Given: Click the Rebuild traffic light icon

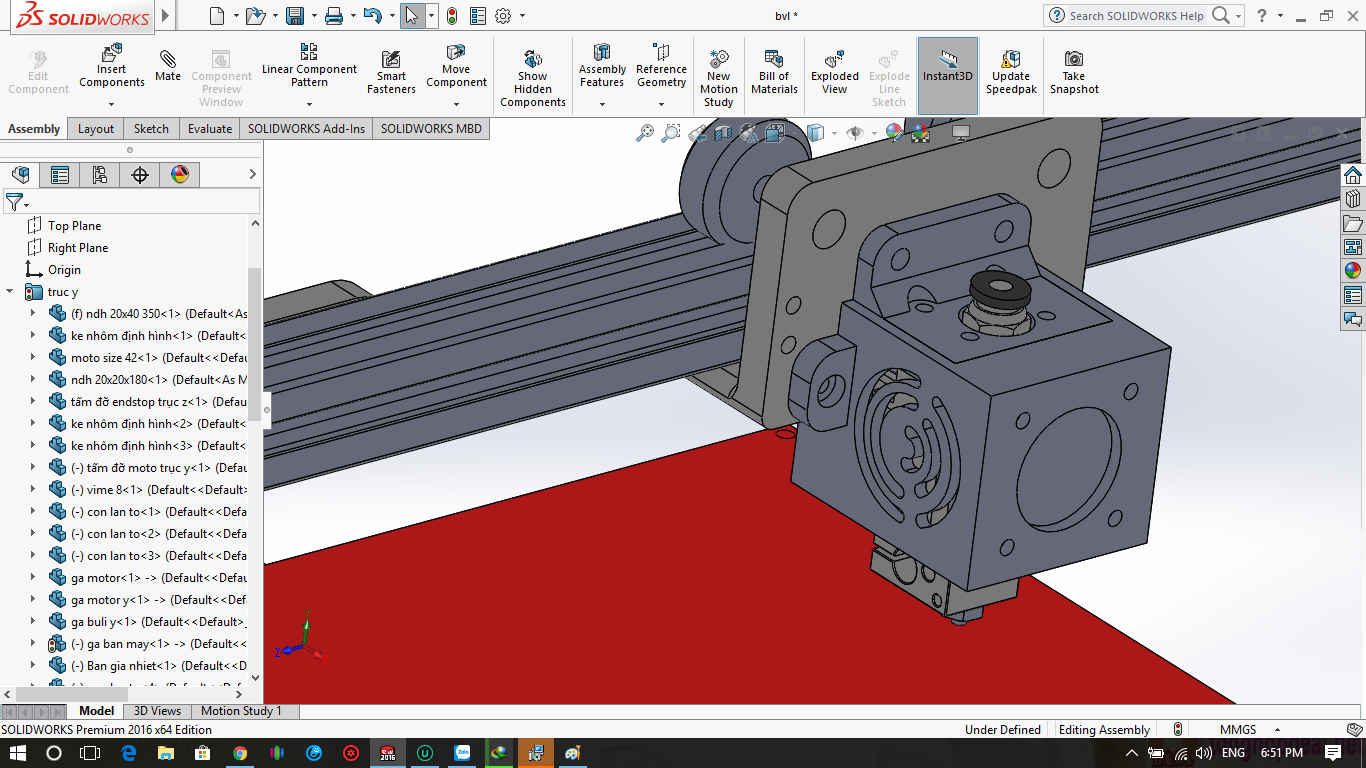Looking at the screenshot, I should pyautogui.click(x=452, y=16).
